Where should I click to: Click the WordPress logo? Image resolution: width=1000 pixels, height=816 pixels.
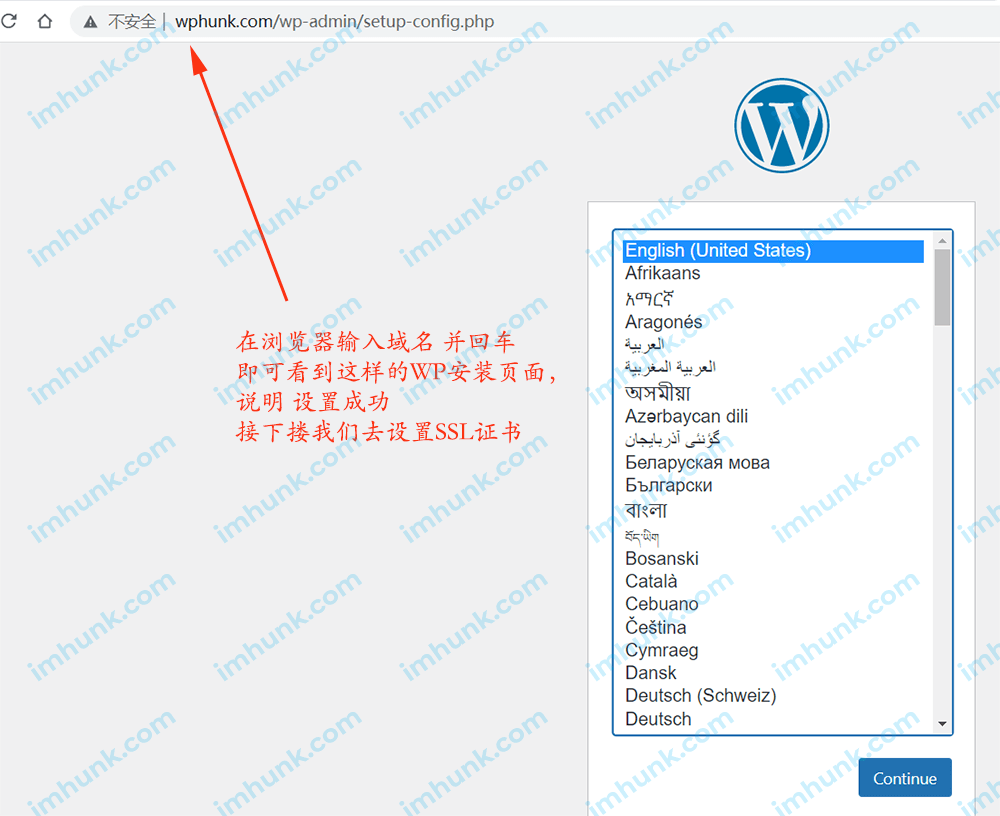click(x=781, y=126)
